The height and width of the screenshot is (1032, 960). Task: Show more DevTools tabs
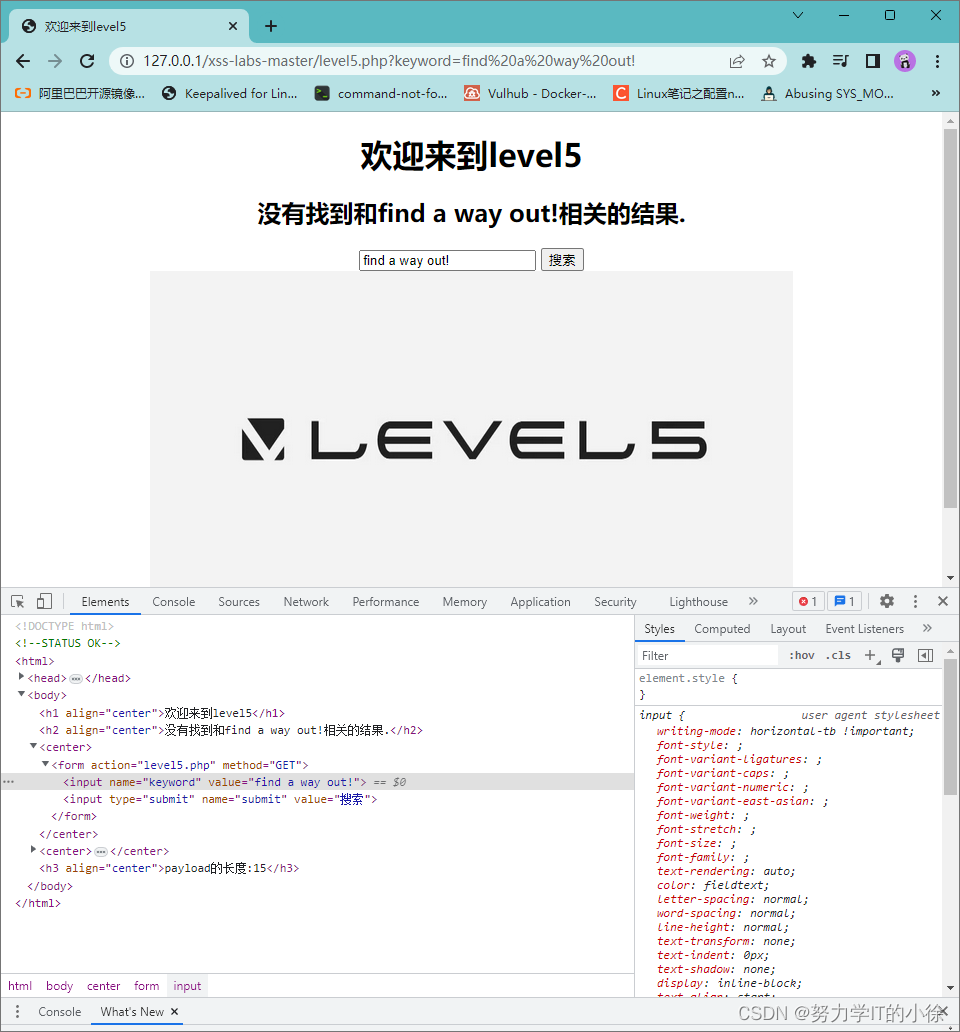(753, 601)
